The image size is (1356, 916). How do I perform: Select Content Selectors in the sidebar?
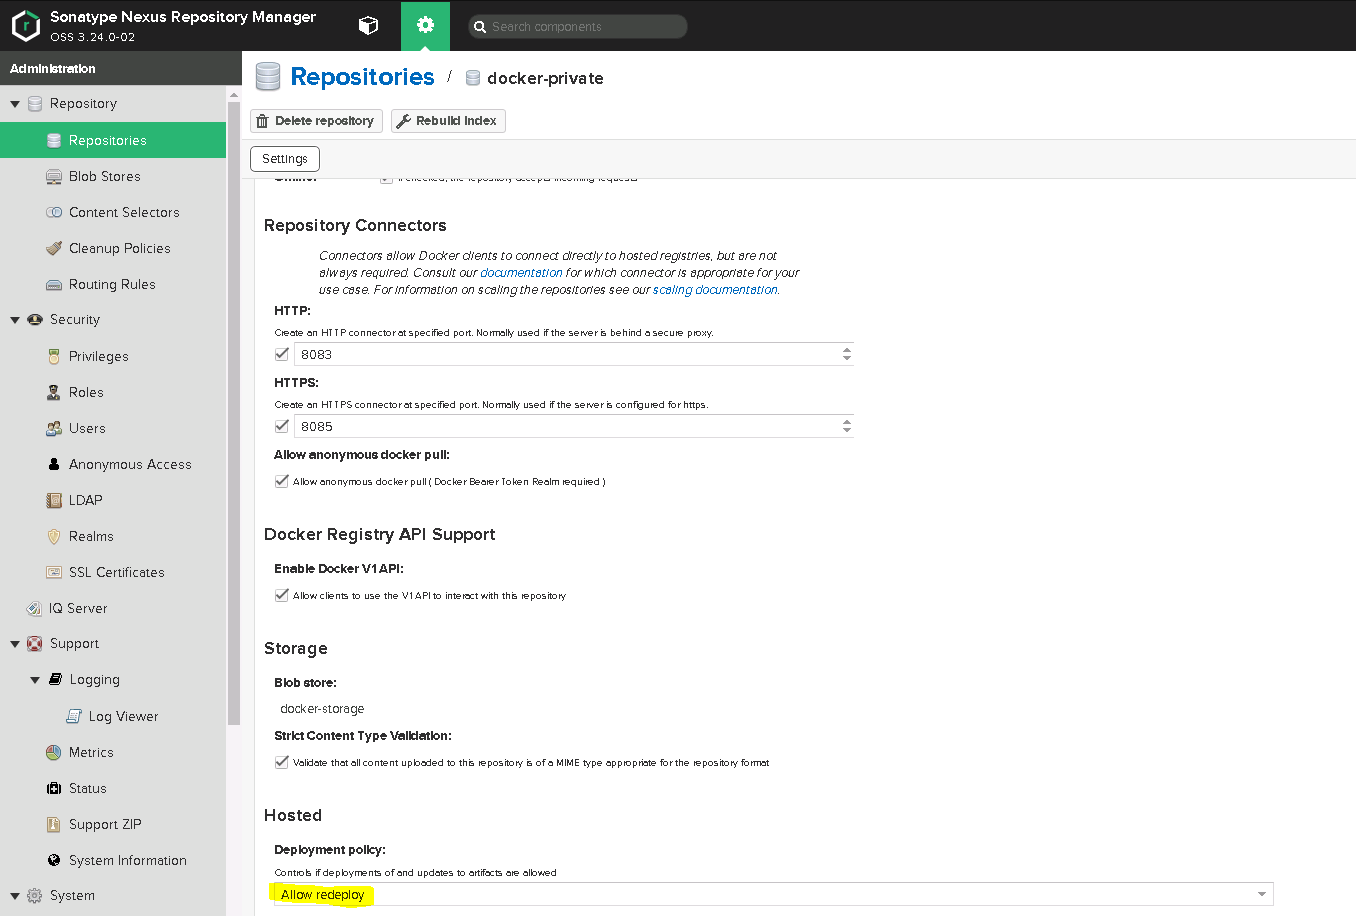point(113,212)
